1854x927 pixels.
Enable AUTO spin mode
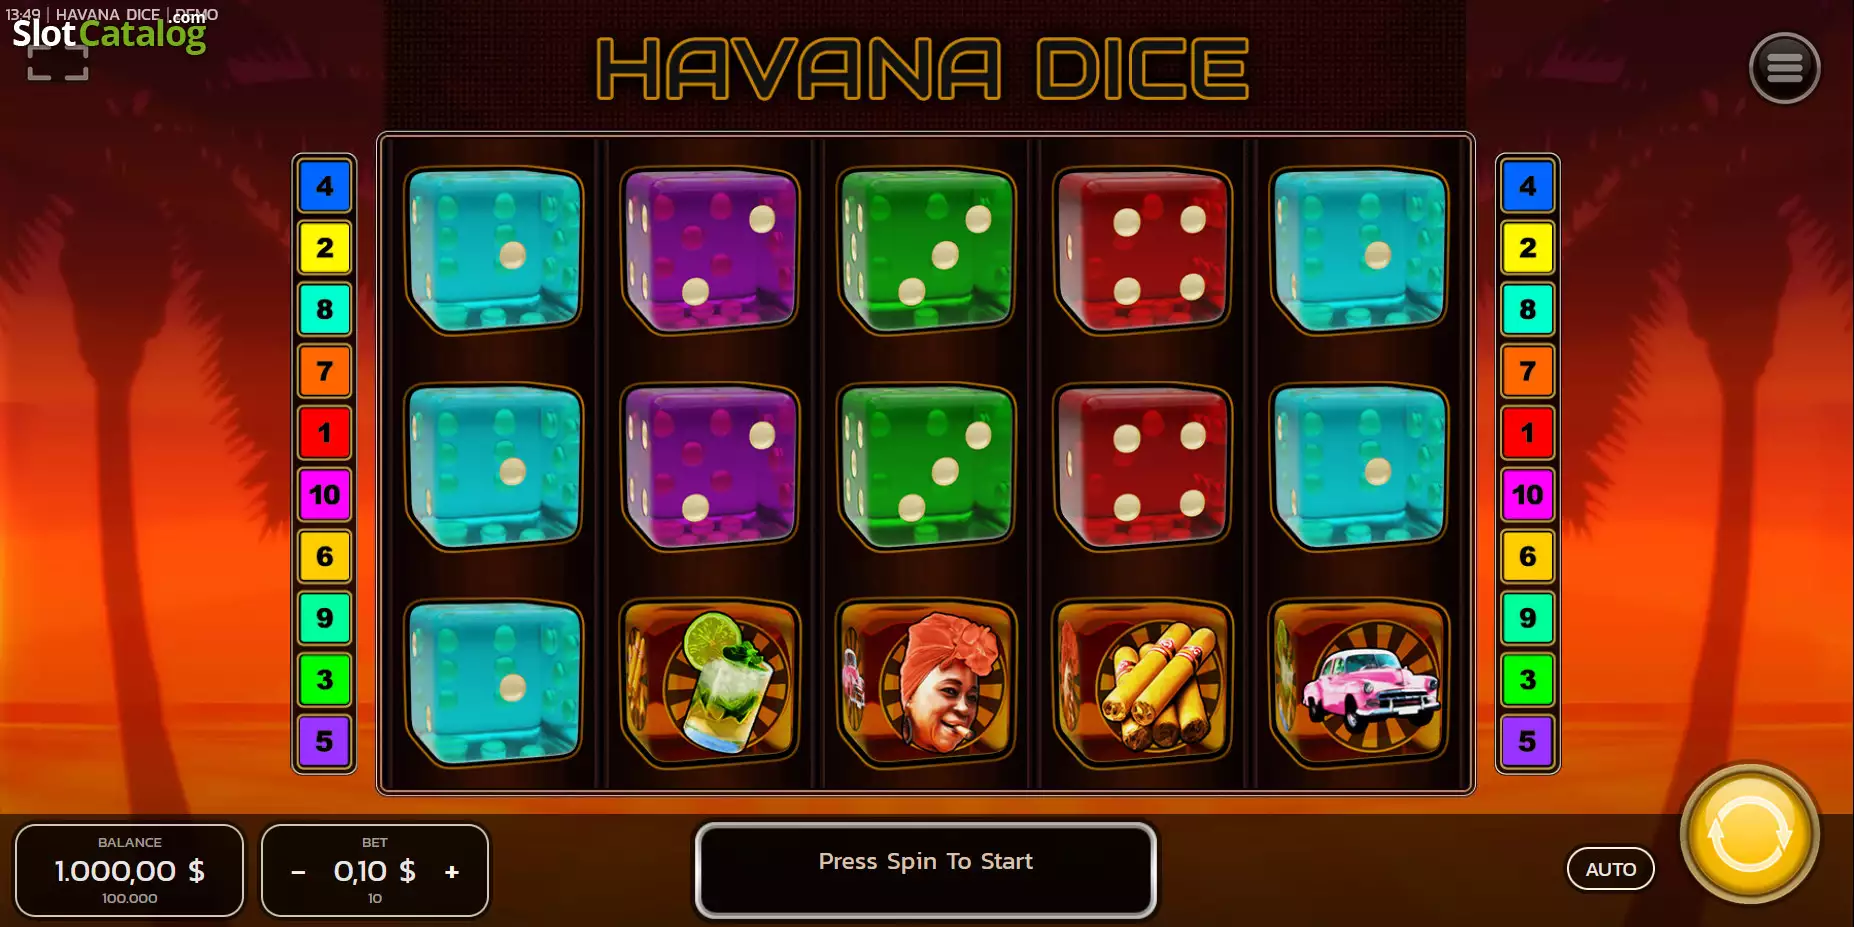(x=1610, y=869)
